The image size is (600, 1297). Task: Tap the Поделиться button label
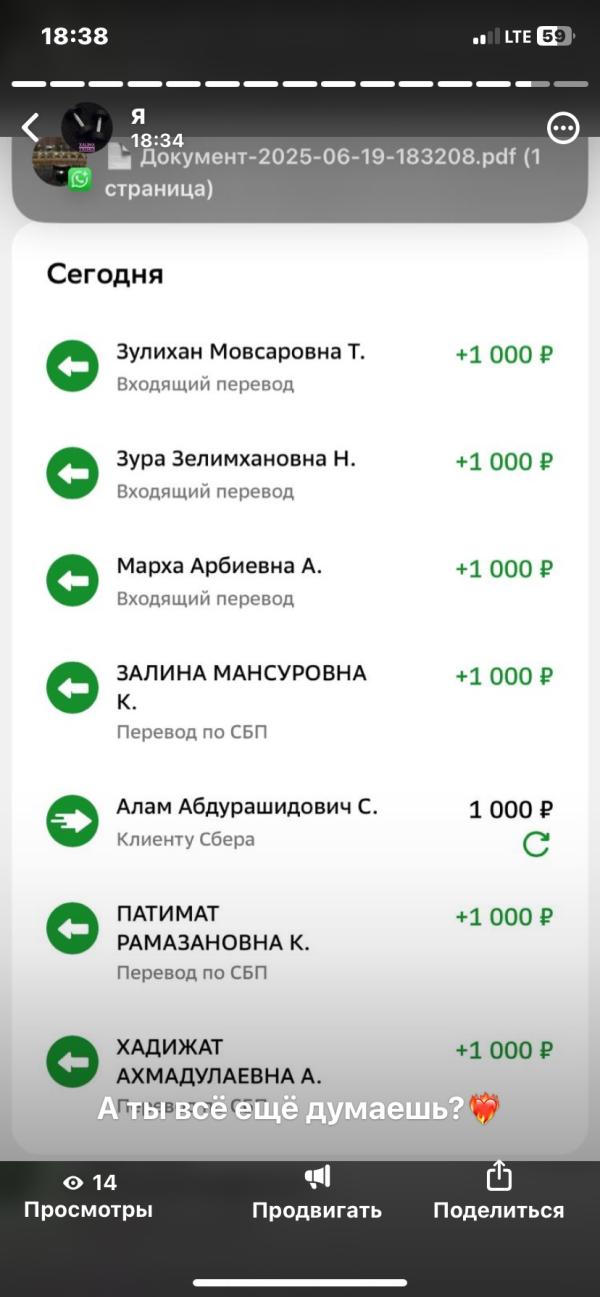[x=498, y=1210]
